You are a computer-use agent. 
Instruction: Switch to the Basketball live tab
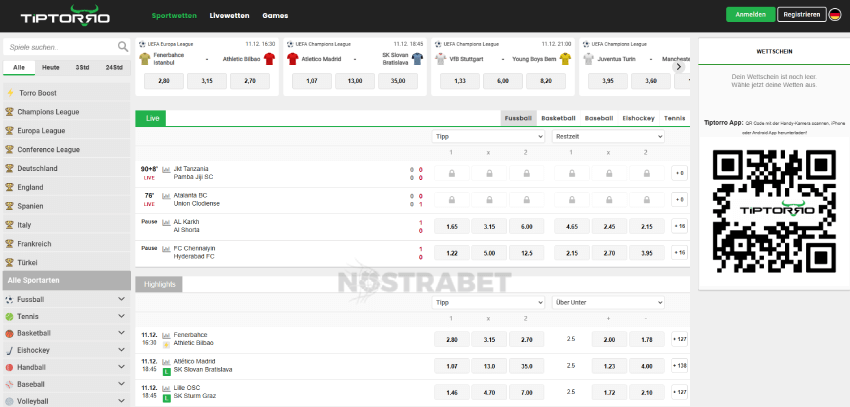point(558,118)
